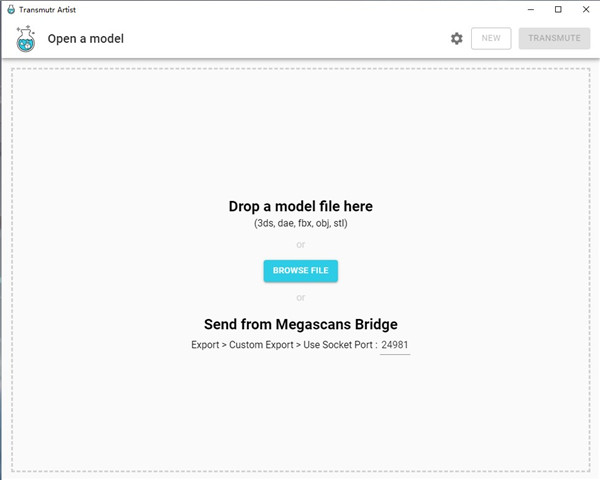Image resolution: width=600 pixels, height=480 pixels.
Task: Click the "Open a model" page title
Action: (86, 39)
